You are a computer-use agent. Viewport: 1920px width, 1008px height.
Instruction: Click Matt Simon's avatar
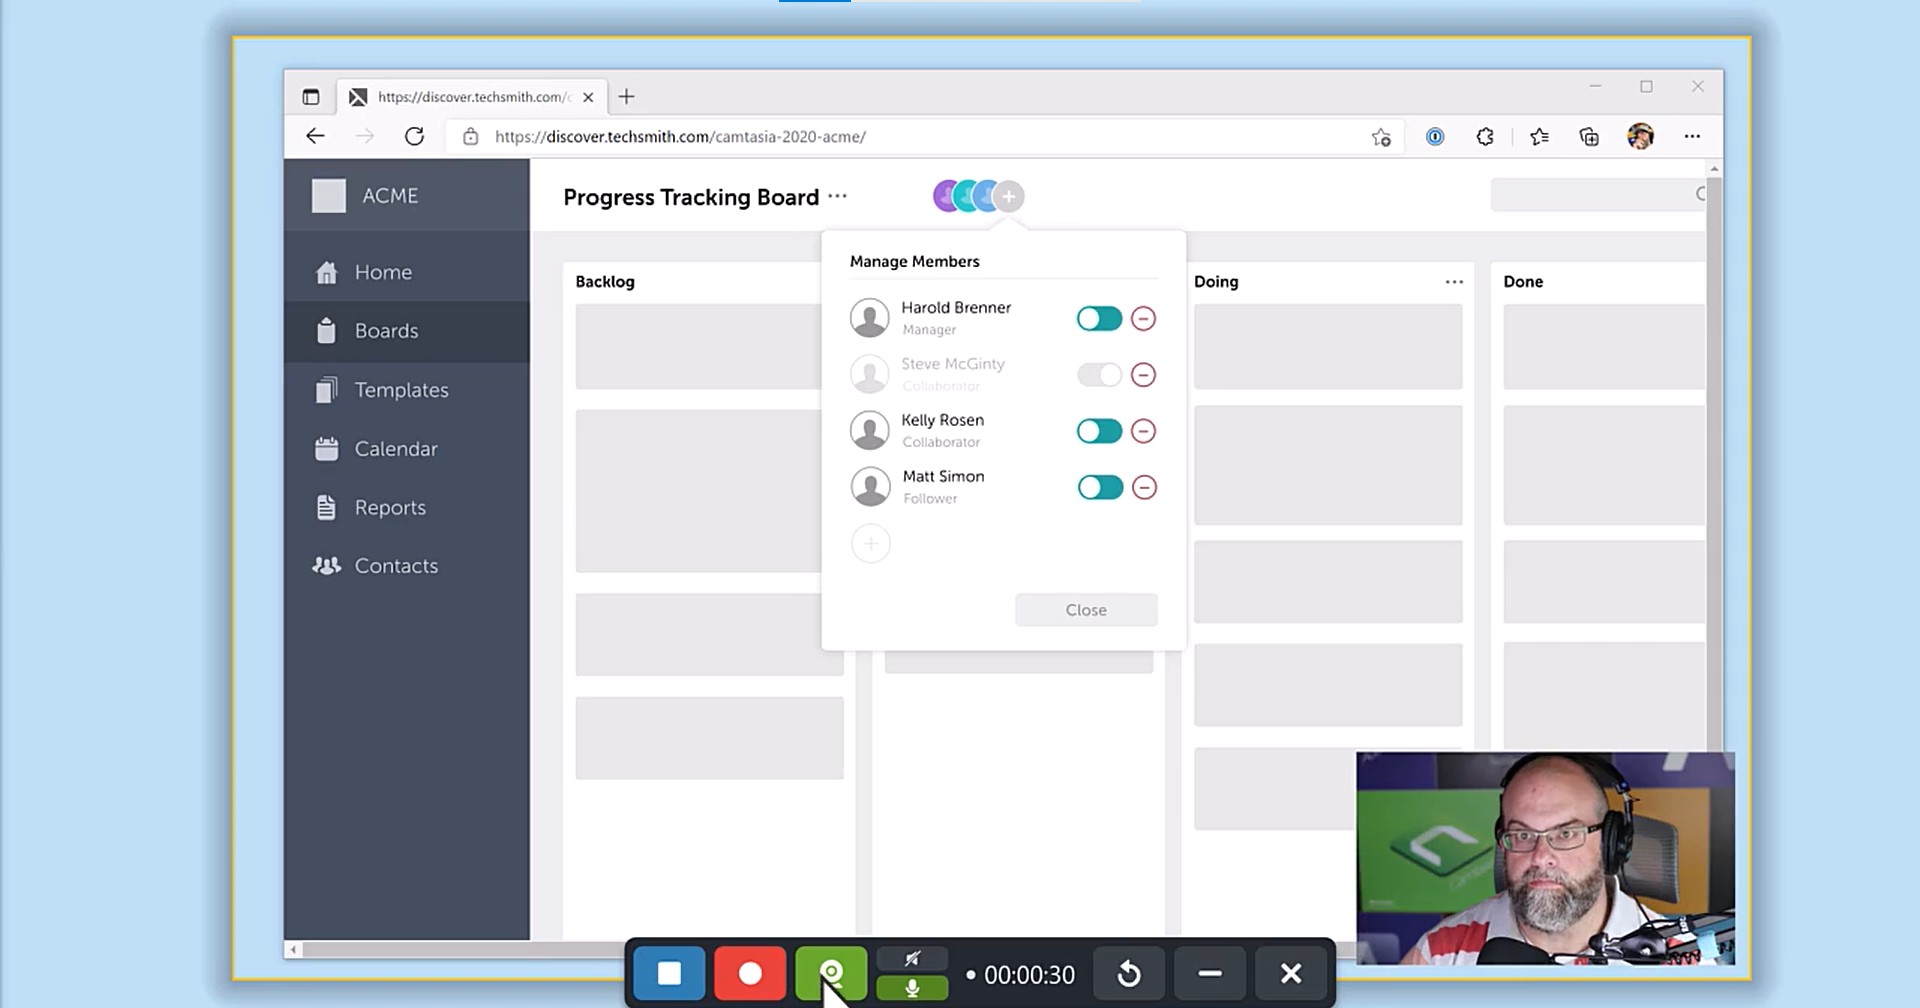coord(871,487)
